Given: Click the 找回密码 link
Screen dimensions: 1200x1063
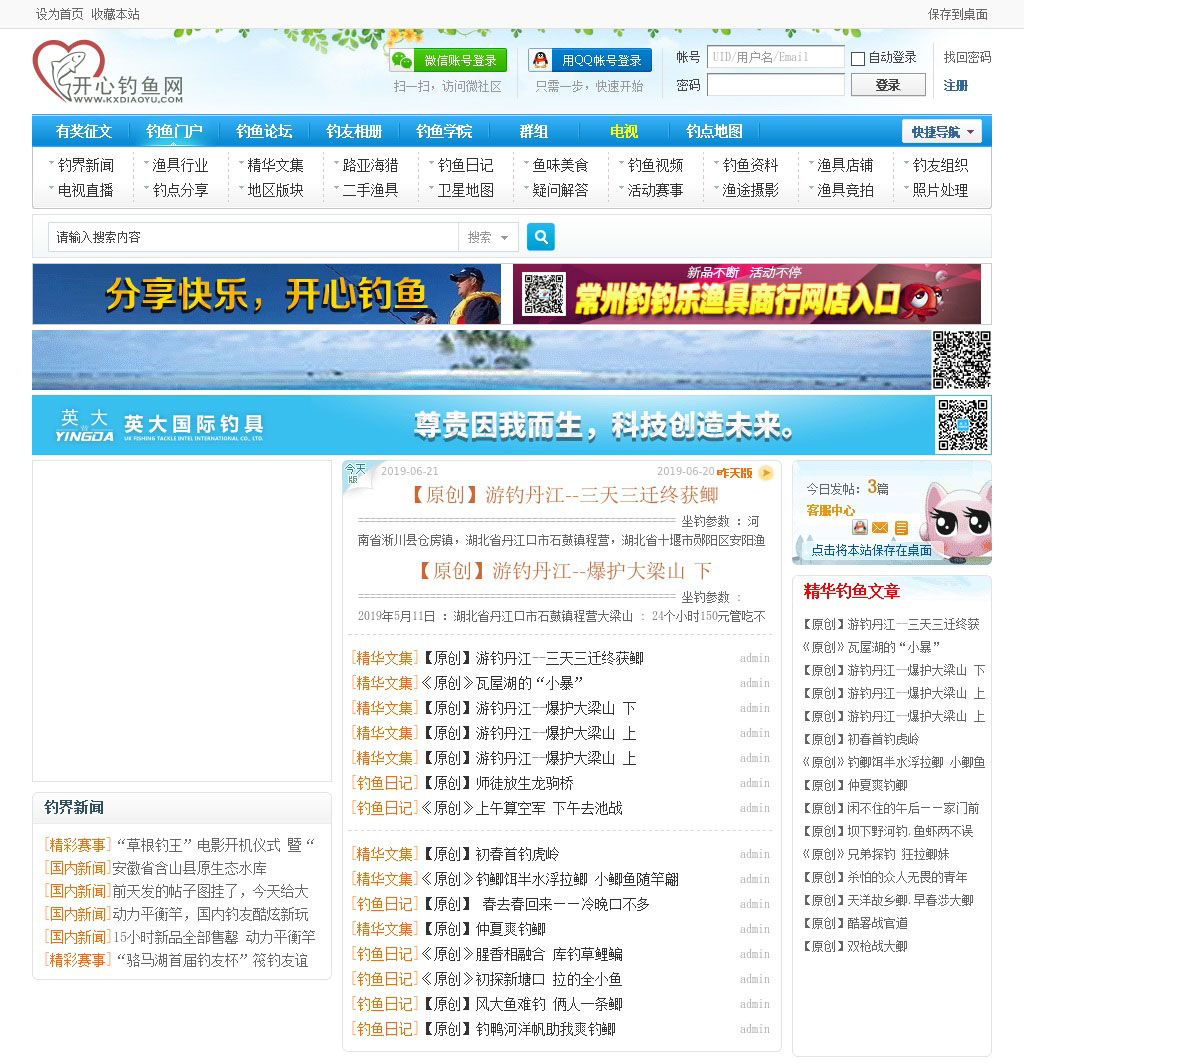Looking at the screenshot, I should click(967, 57).
